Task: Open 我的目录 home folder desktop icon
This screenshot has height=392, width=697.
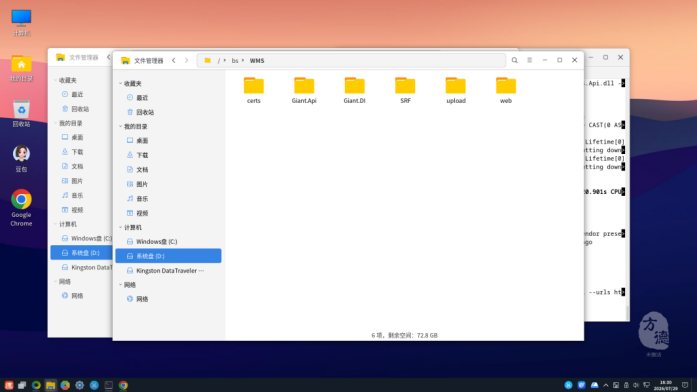Action: click(x=21, y=68)
